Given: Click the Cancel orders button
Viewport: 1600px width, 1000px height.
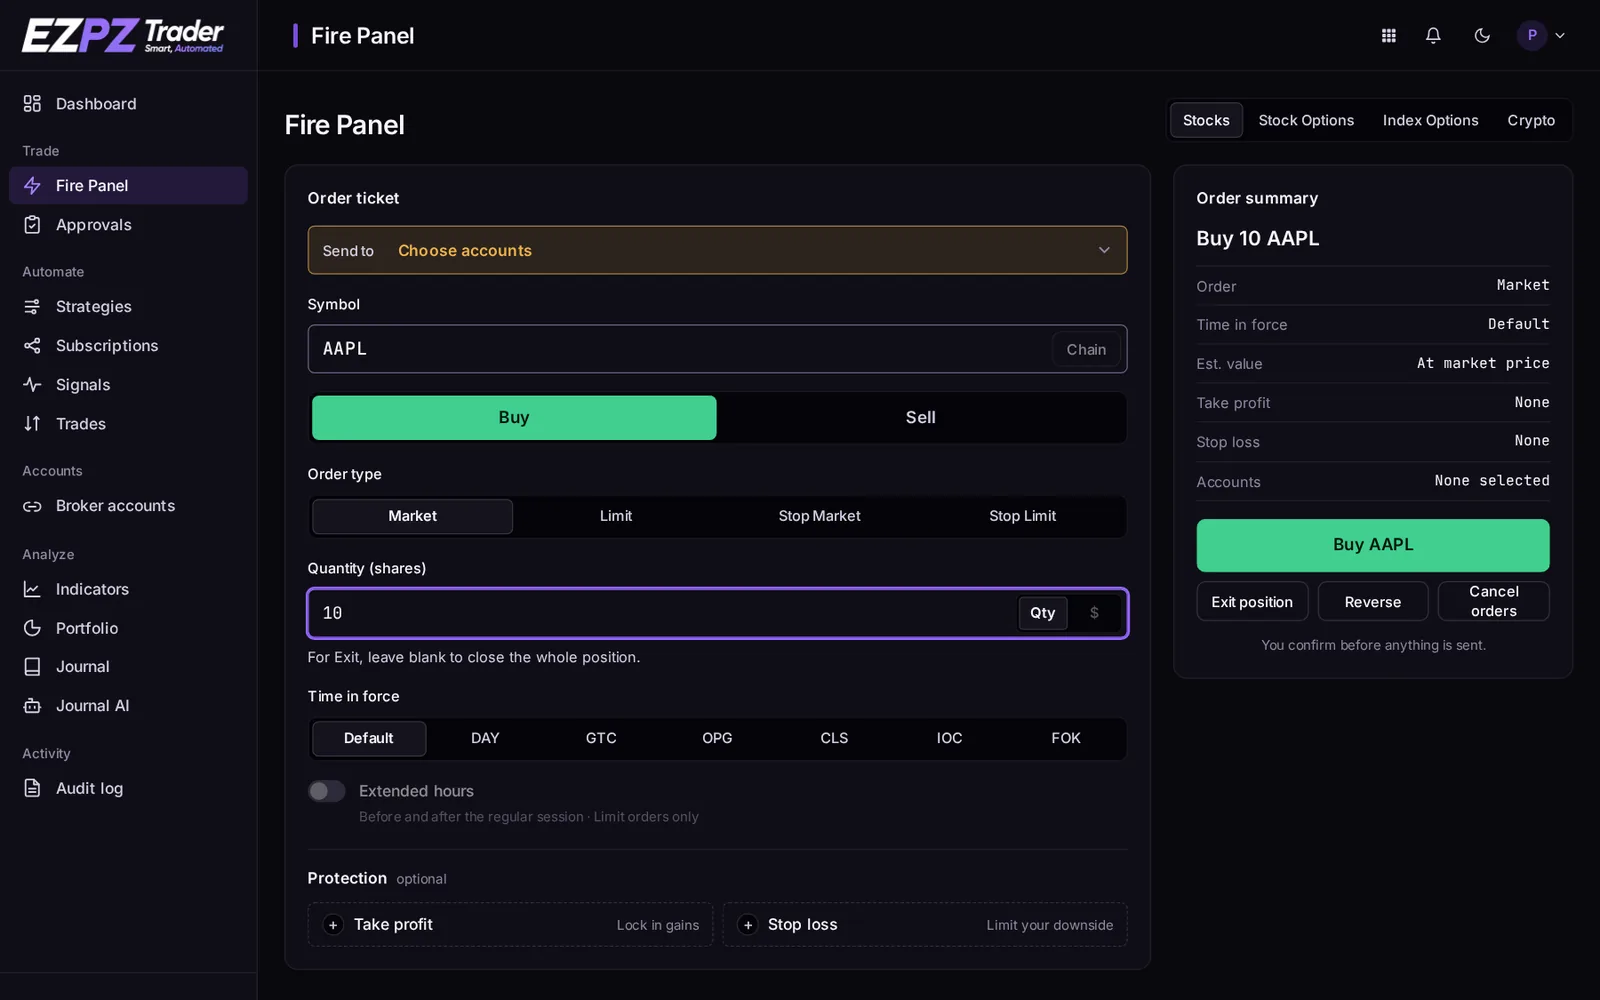Looking at the screenshot, I should [x=1493, y=602].
